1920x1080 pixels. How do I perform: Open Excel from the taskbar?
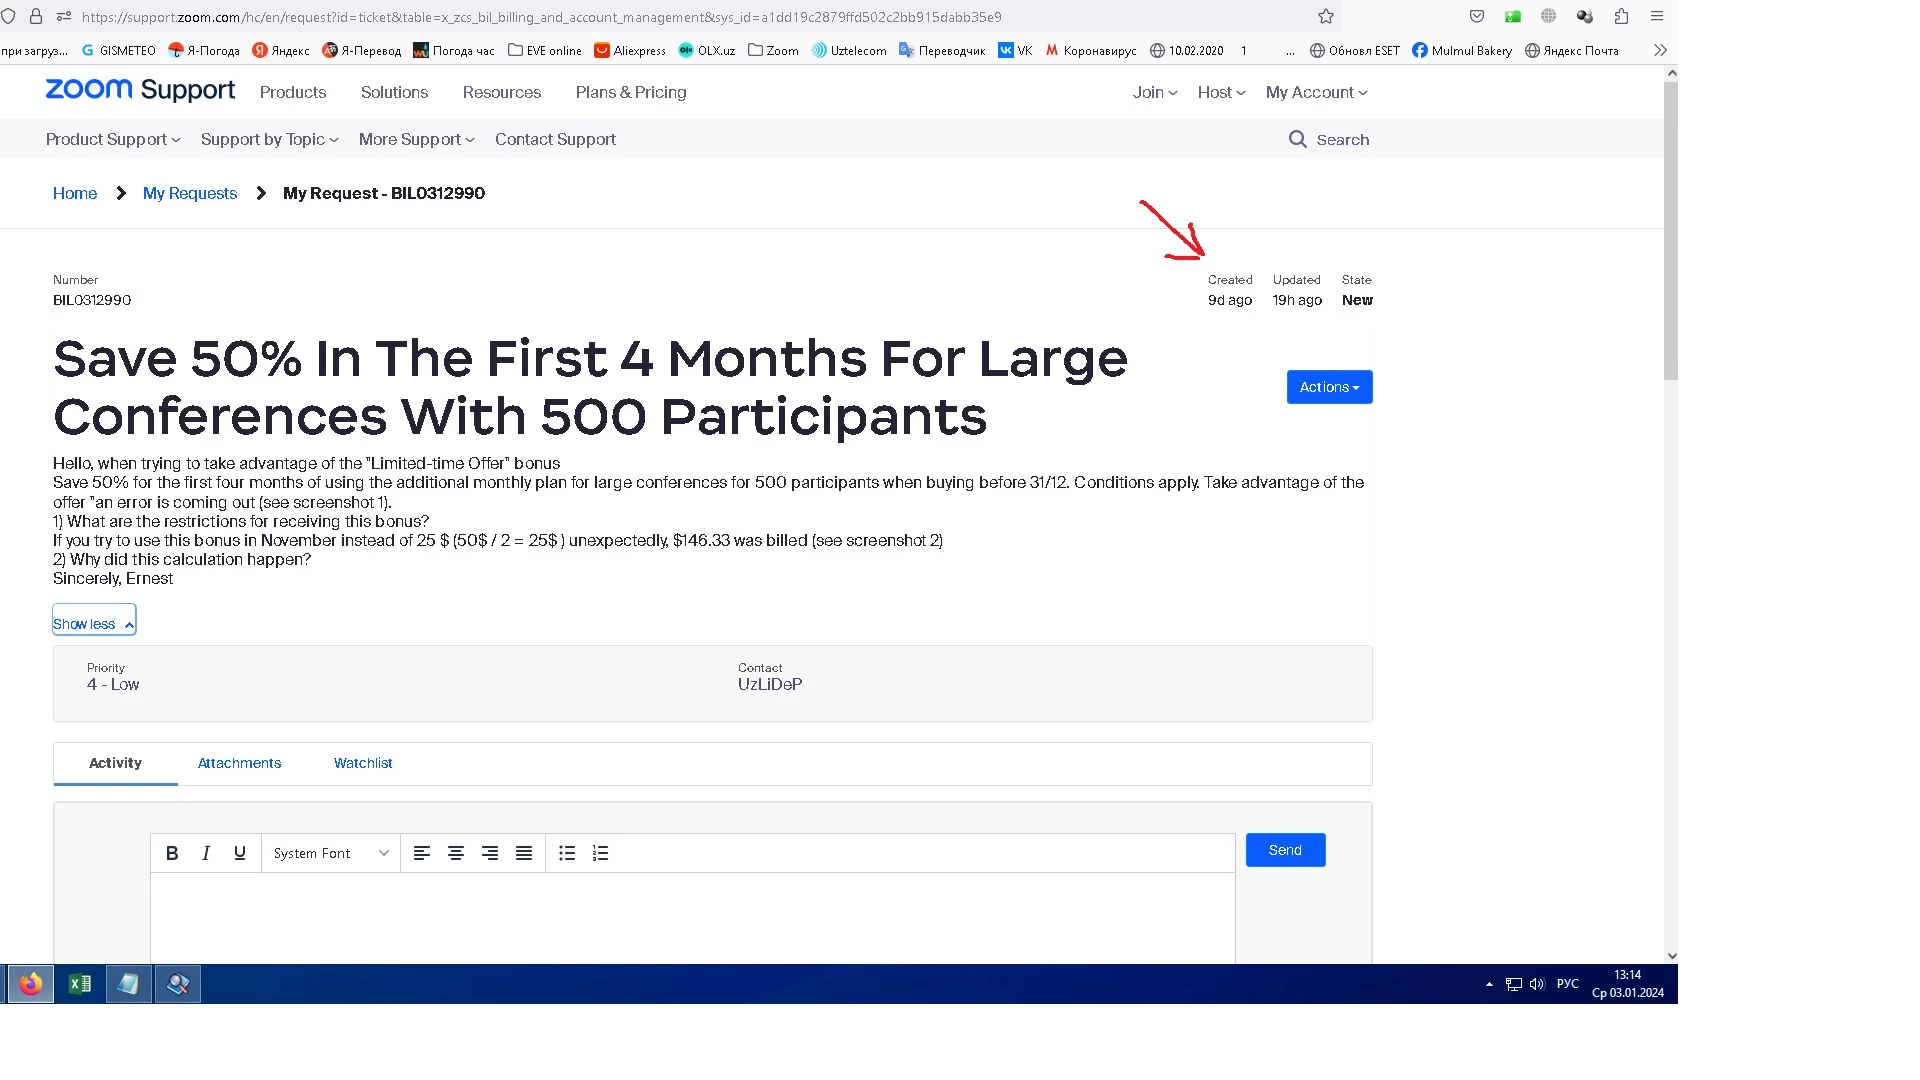tap(80, 984)
